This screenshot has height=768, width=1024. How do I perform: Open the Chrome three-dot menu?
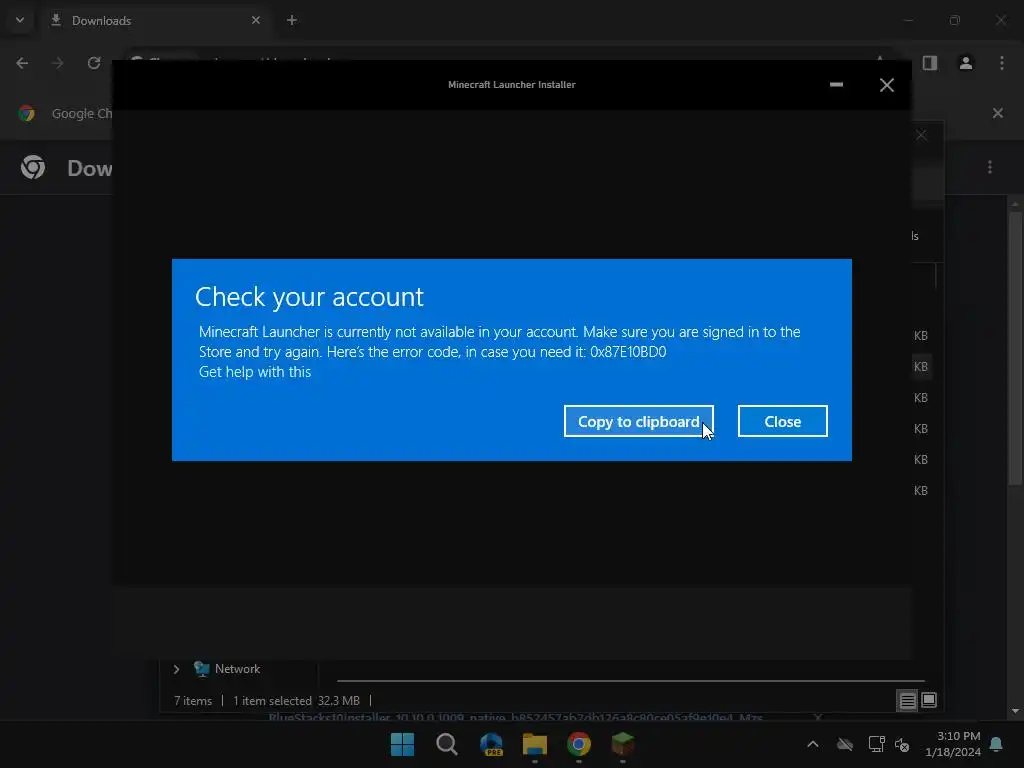pos(1002,63)
